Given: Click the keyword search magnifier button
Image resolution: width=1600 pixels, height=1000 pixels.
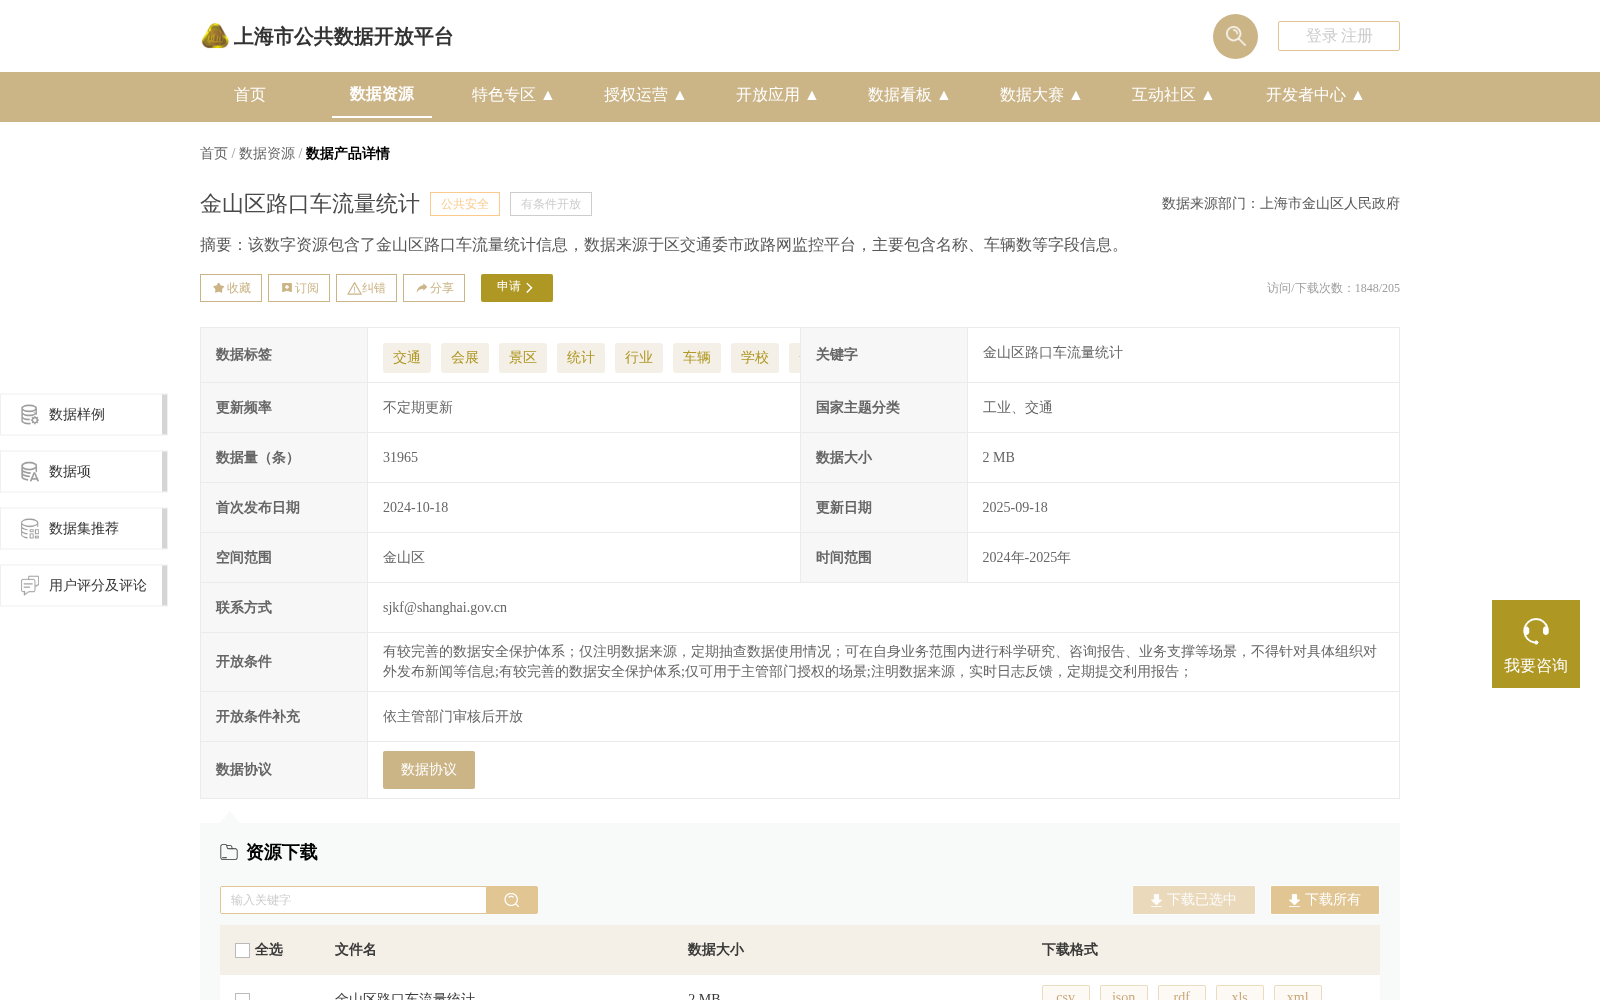Looking at the screenshot, I should tap(512, 900).
